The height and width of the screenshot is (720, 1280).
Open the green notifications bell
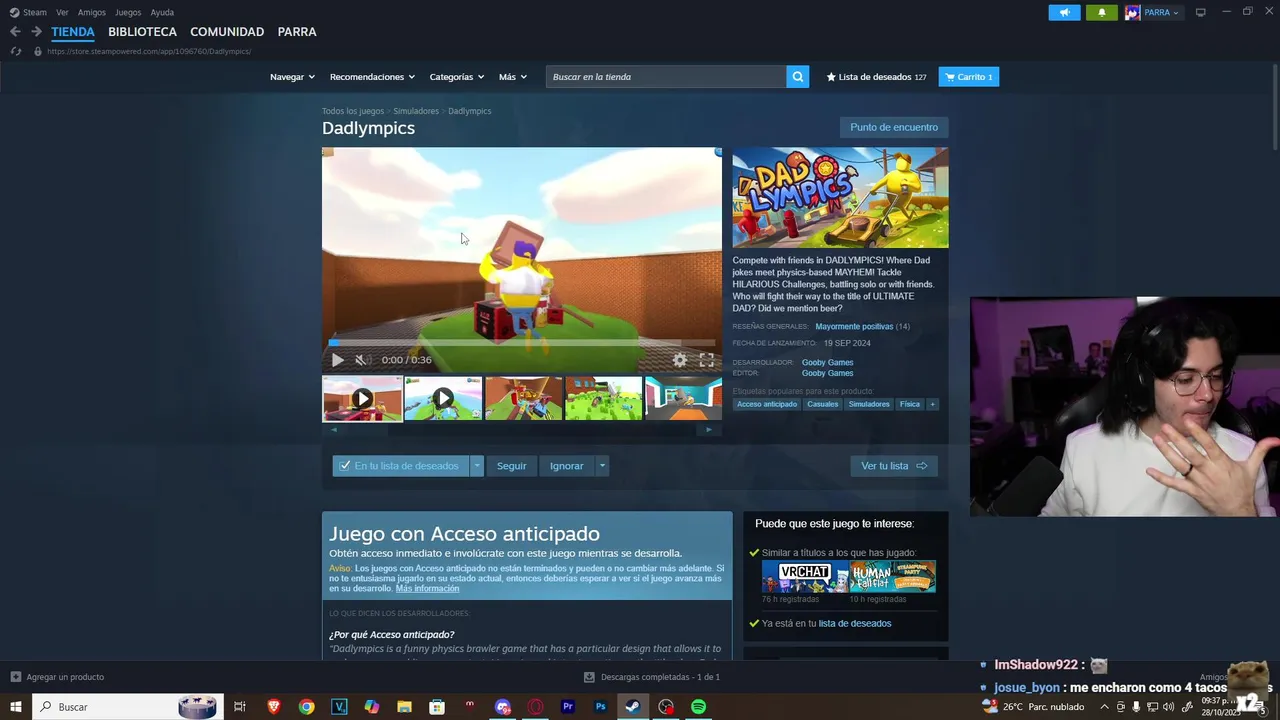click(x=1102, y=12)
